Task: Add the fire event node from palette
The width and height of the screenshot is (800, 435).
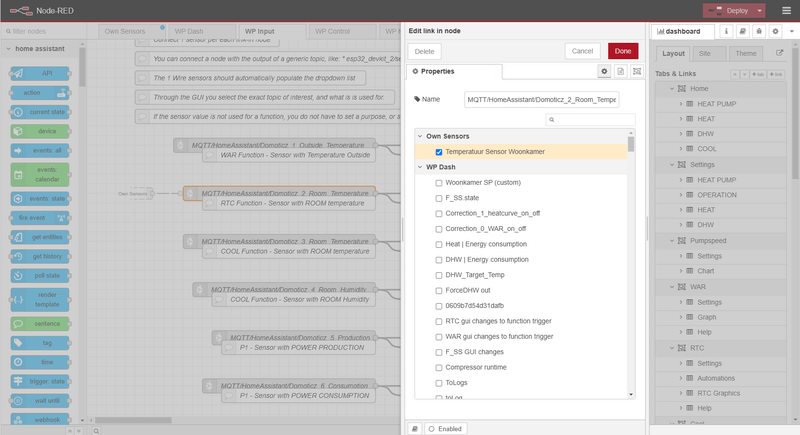Action: (40, 218)
